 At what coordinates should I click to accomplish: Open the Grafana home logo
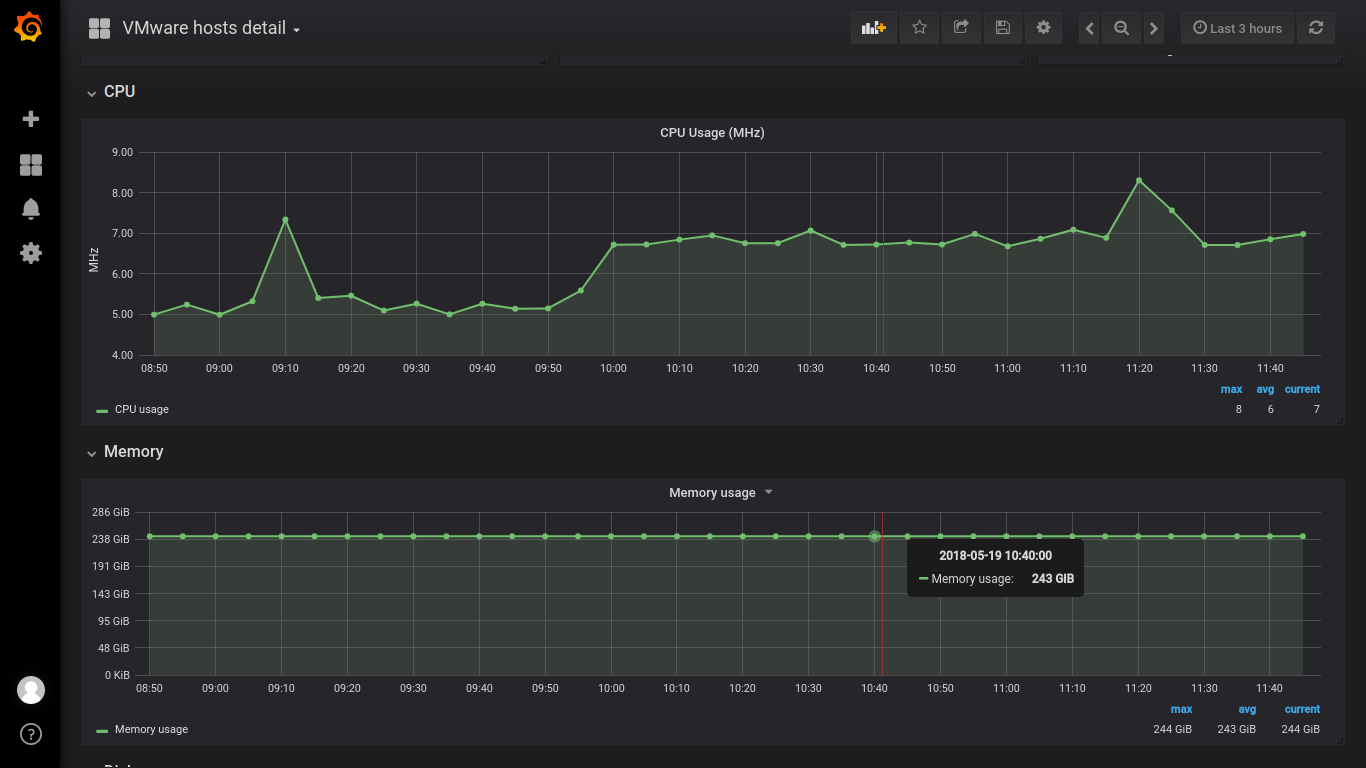coord(30,28)
